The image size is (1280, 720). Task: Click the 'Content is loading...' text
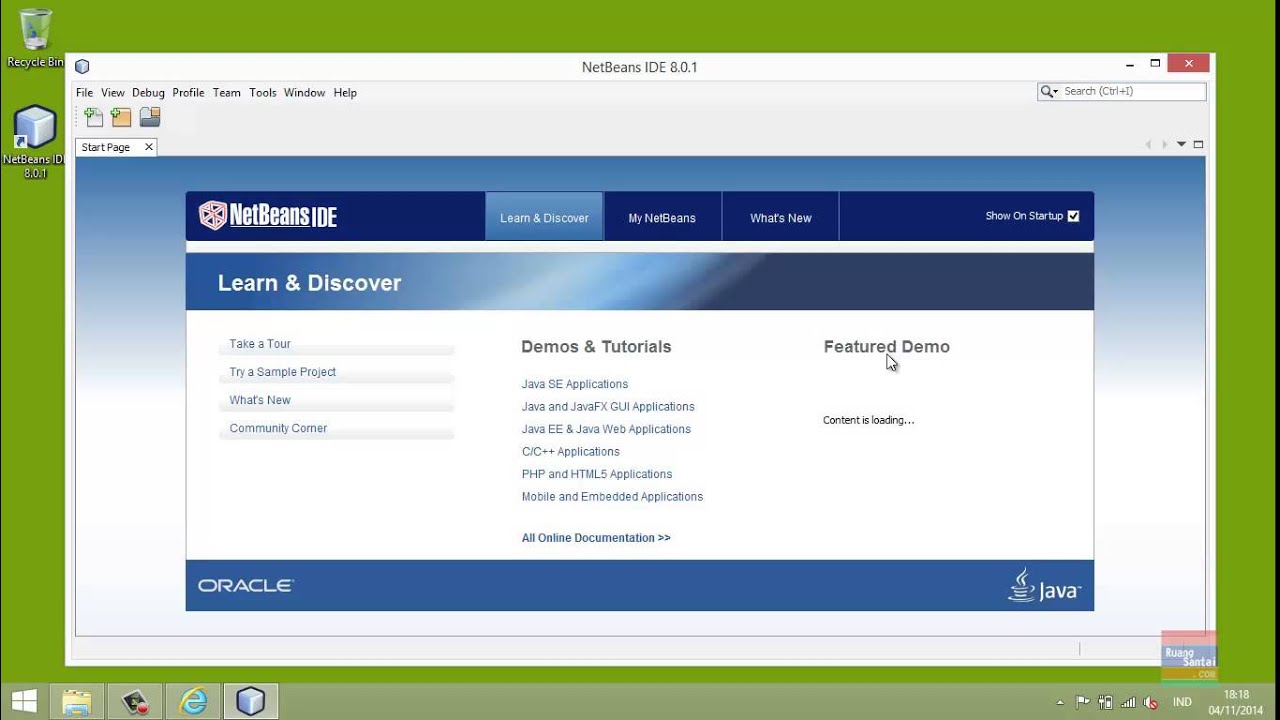point(869,420)
